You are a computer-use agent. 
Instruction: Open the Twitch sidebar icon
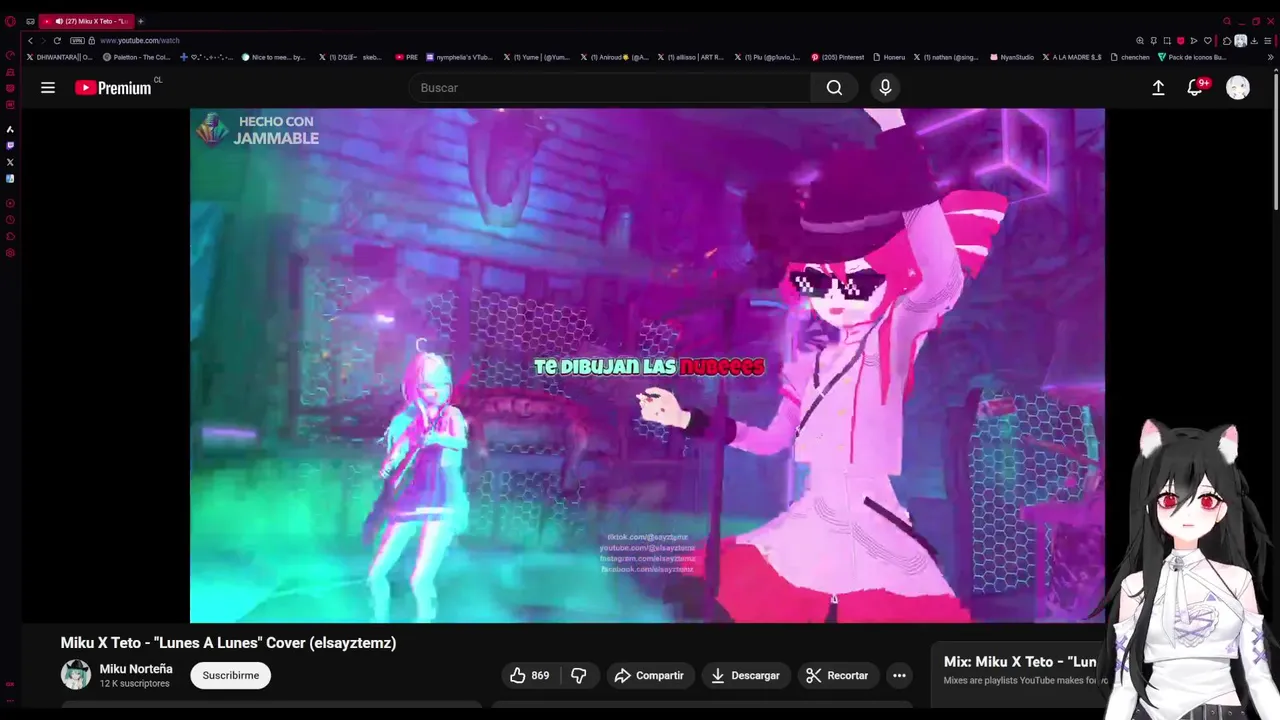click(x=10, y=145)
